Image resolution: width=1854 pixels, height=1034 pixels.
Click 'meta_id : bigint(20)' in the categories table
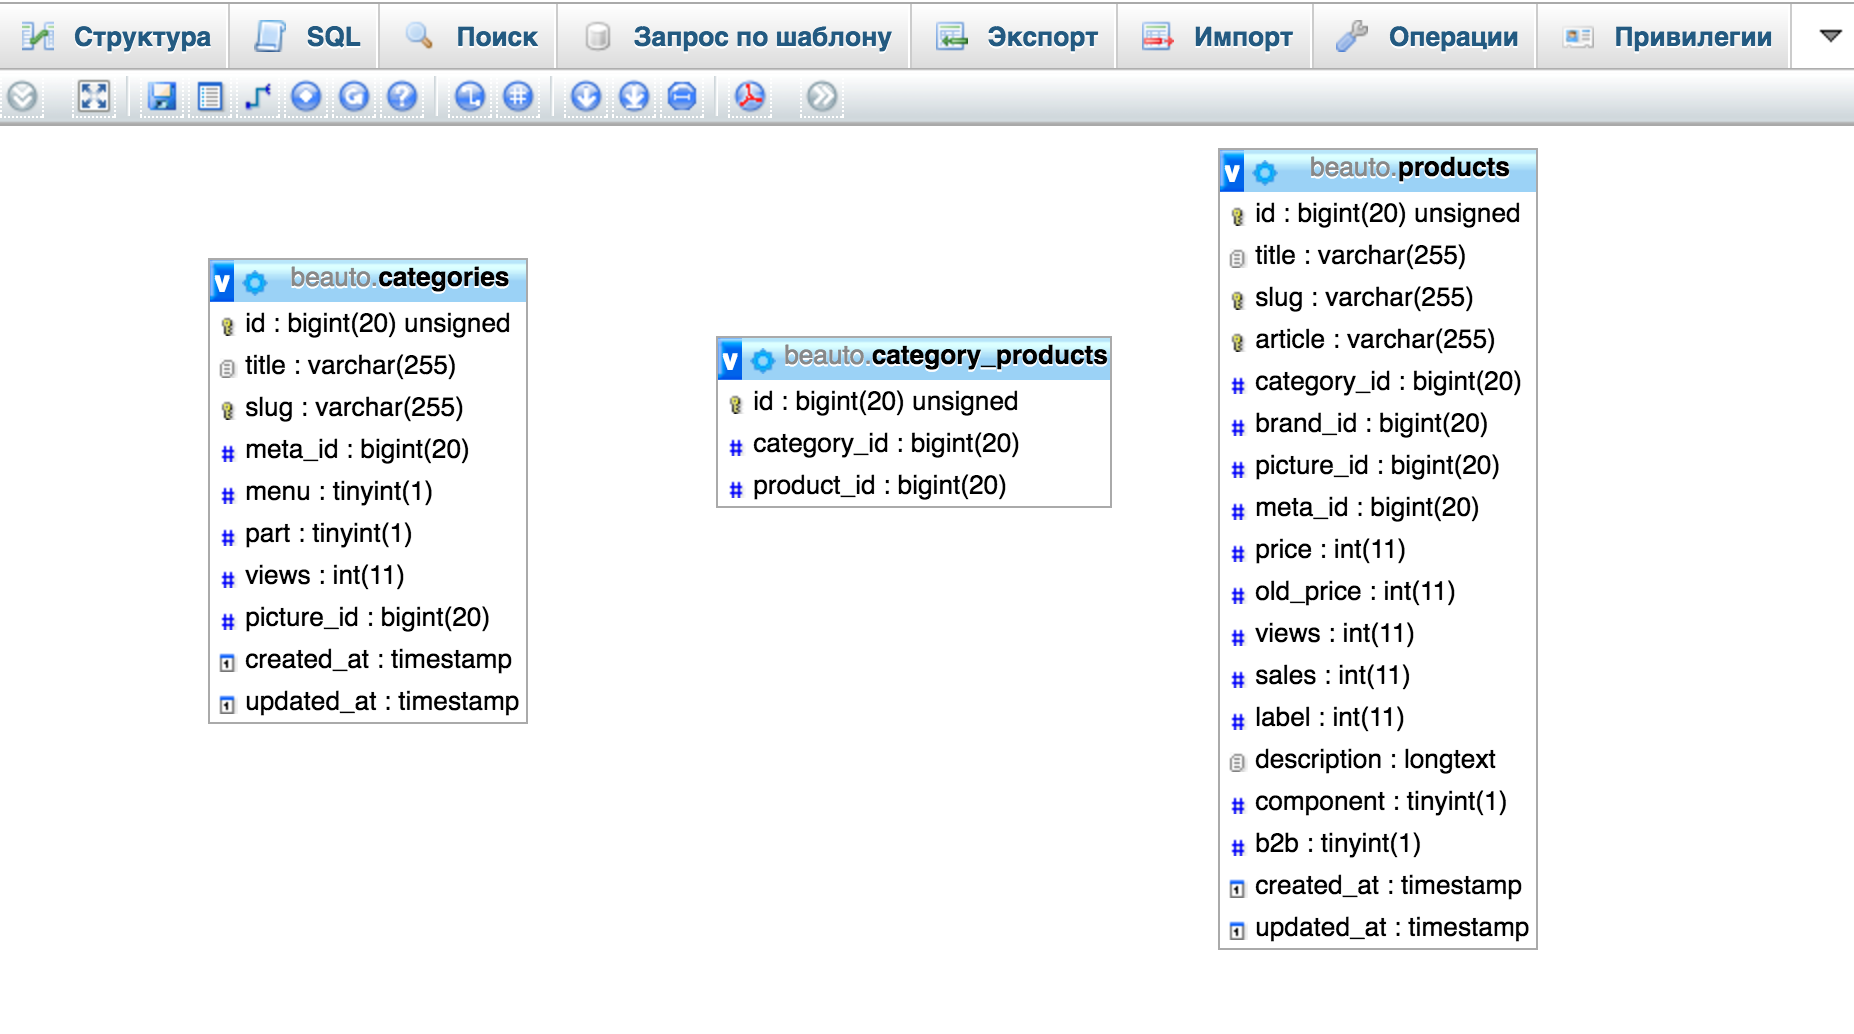(x=368, y=450)
